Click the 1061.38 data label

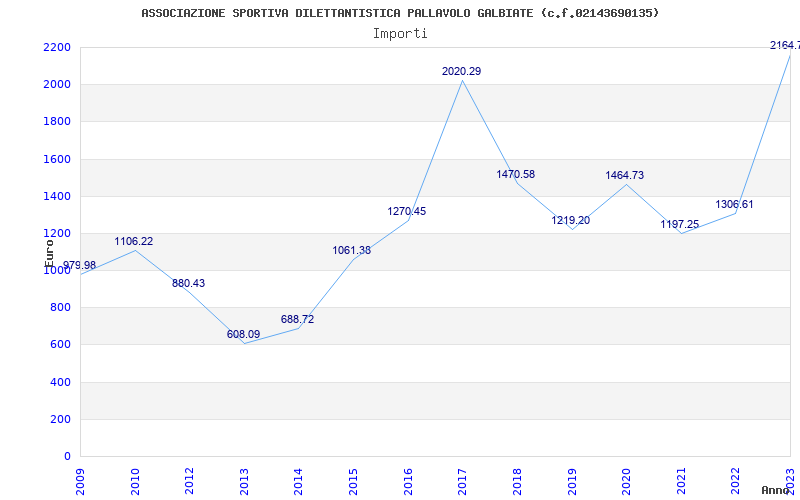coord(352,250)
